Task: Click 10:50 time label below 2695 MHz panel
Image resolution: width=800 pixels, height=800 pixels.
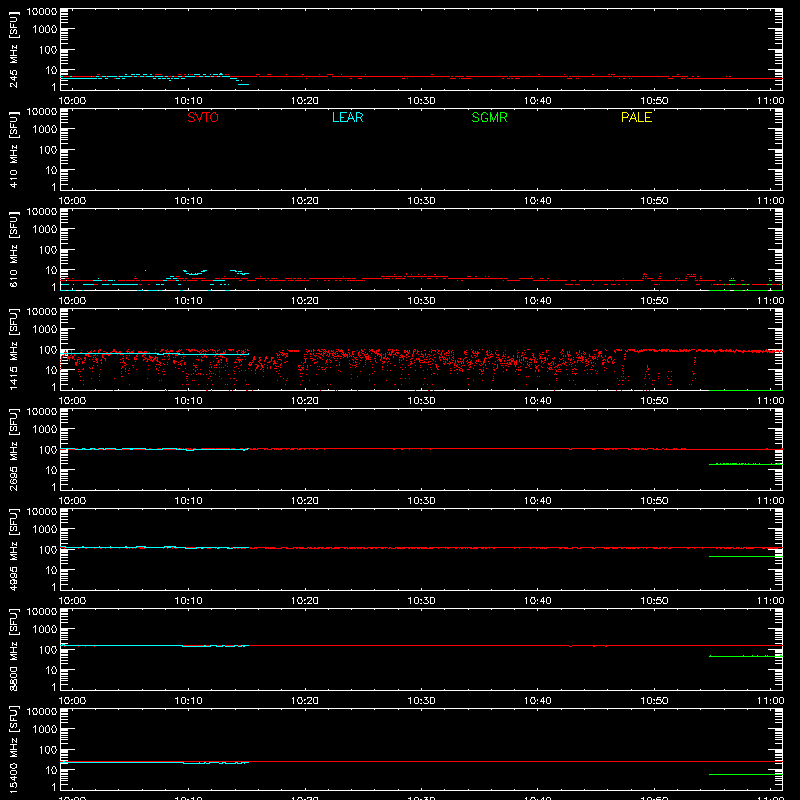Action: [x=654, y=501]
